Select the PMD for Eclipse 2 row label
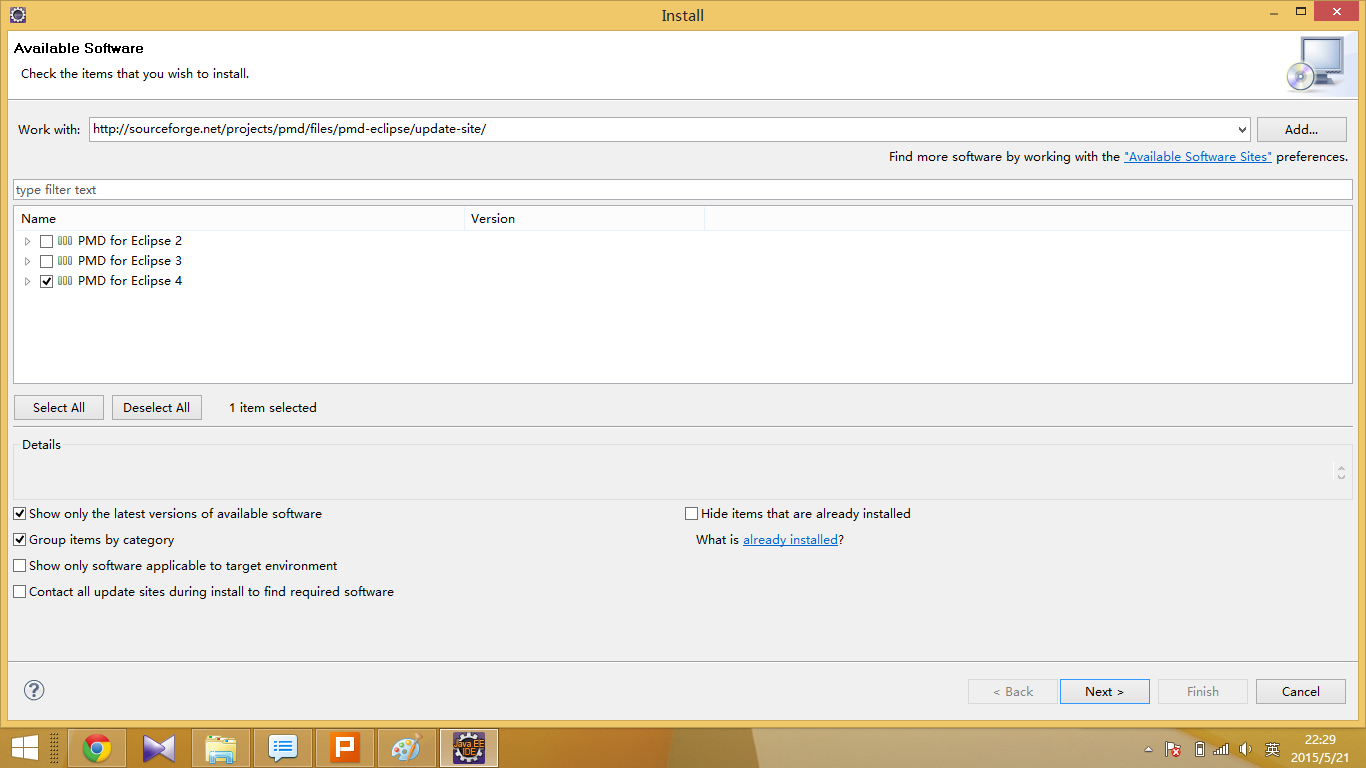The image size is (1366, 768). (130, 241)
